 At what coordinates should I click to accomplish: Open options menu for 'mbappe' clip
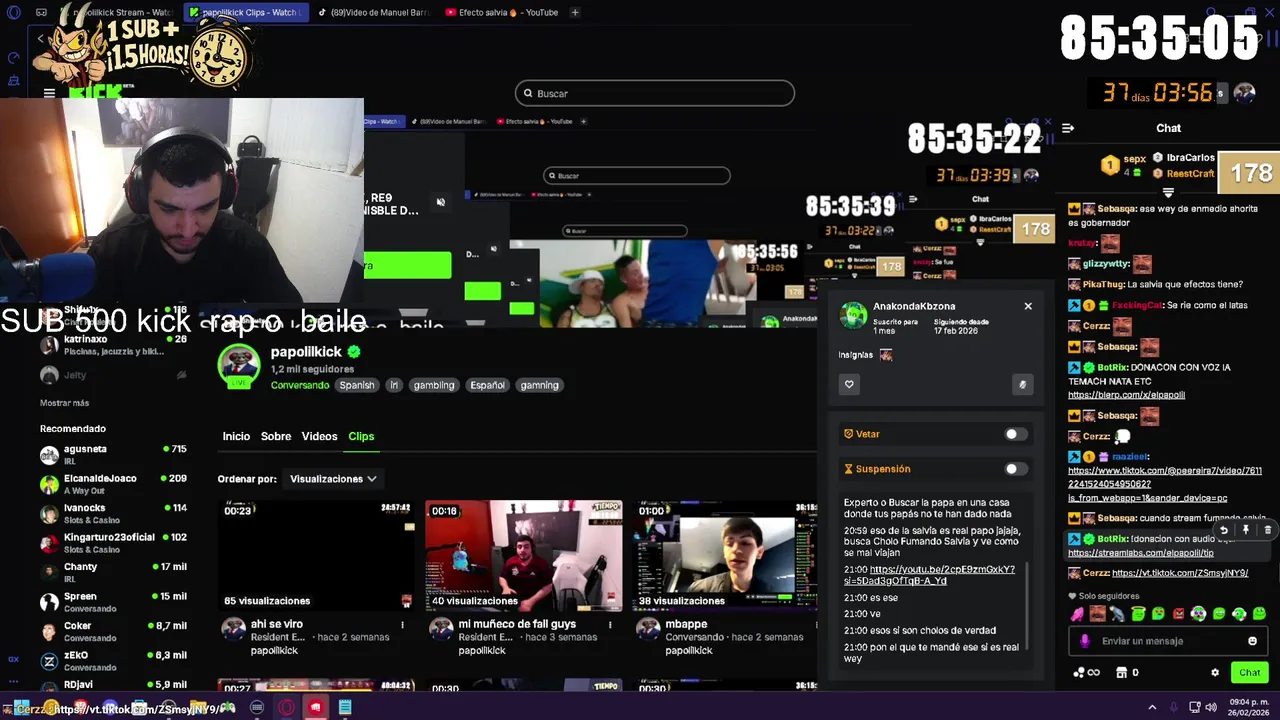click(817, 625)
